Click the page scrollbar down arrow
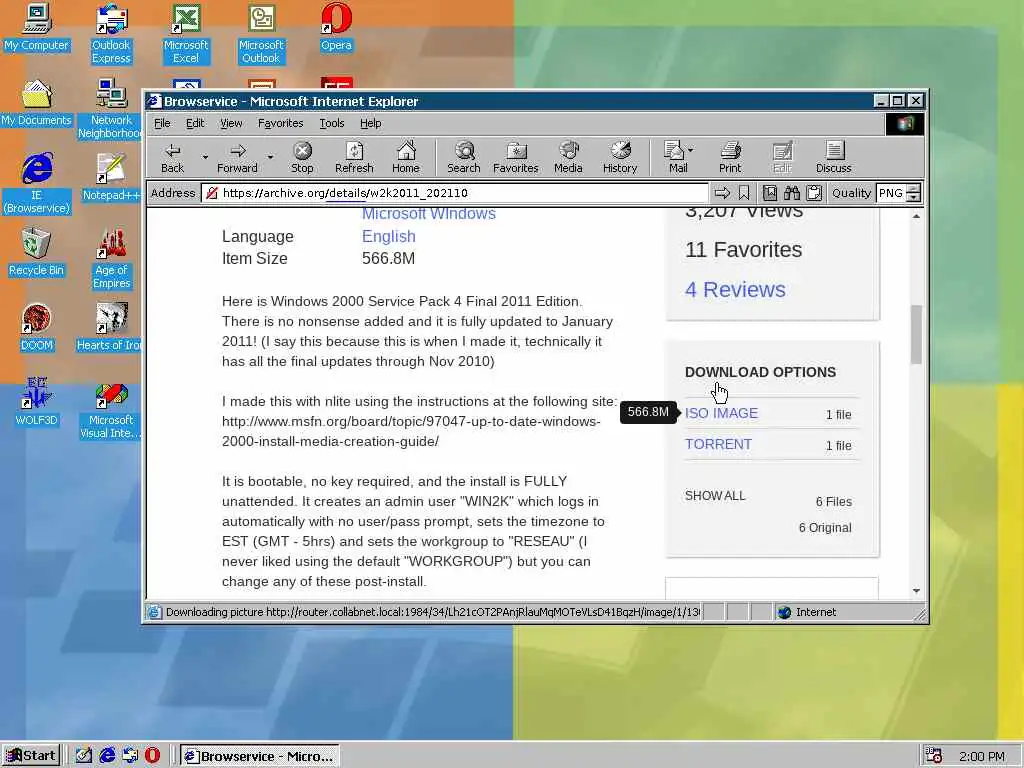 (x=916, y=590)
